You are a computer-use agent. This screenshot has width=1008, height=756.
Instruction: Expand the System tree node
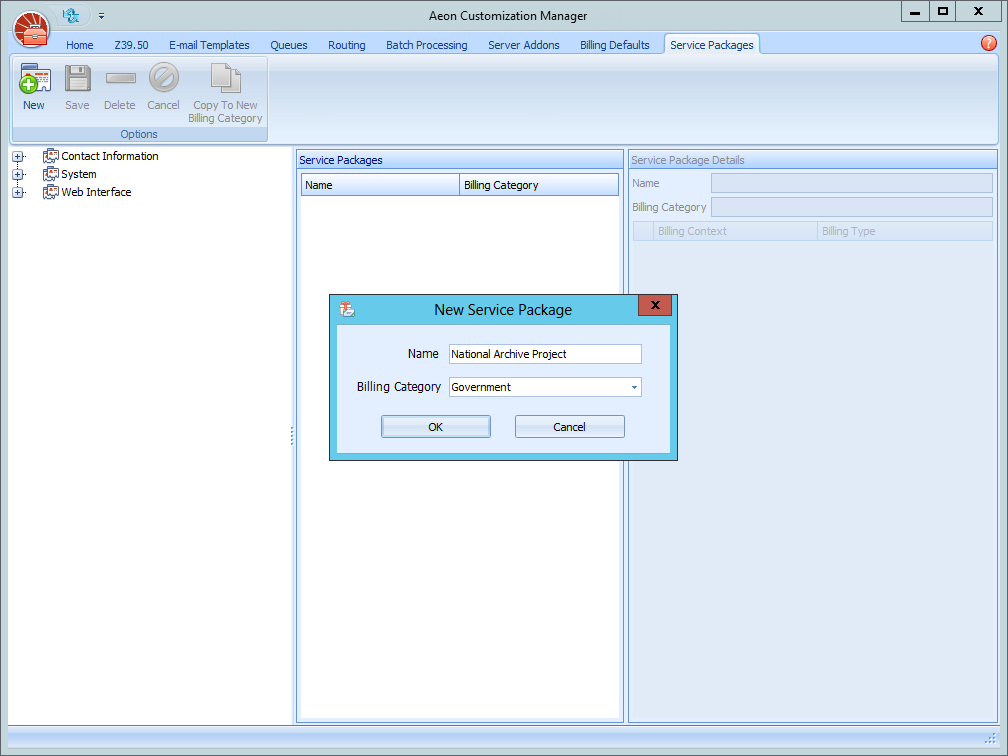18,173
